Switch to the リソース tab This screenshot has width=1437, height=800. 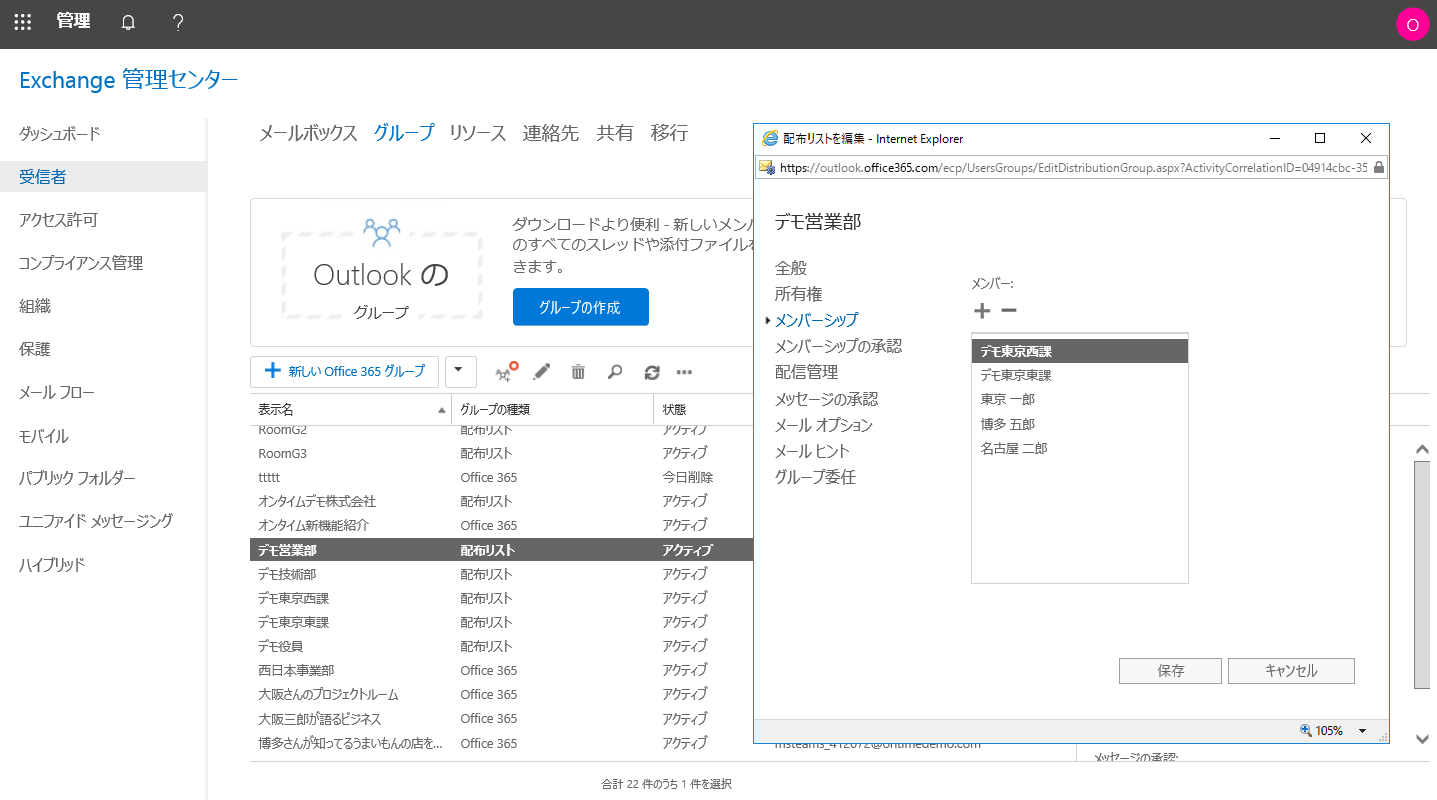[x=477, y=132]
